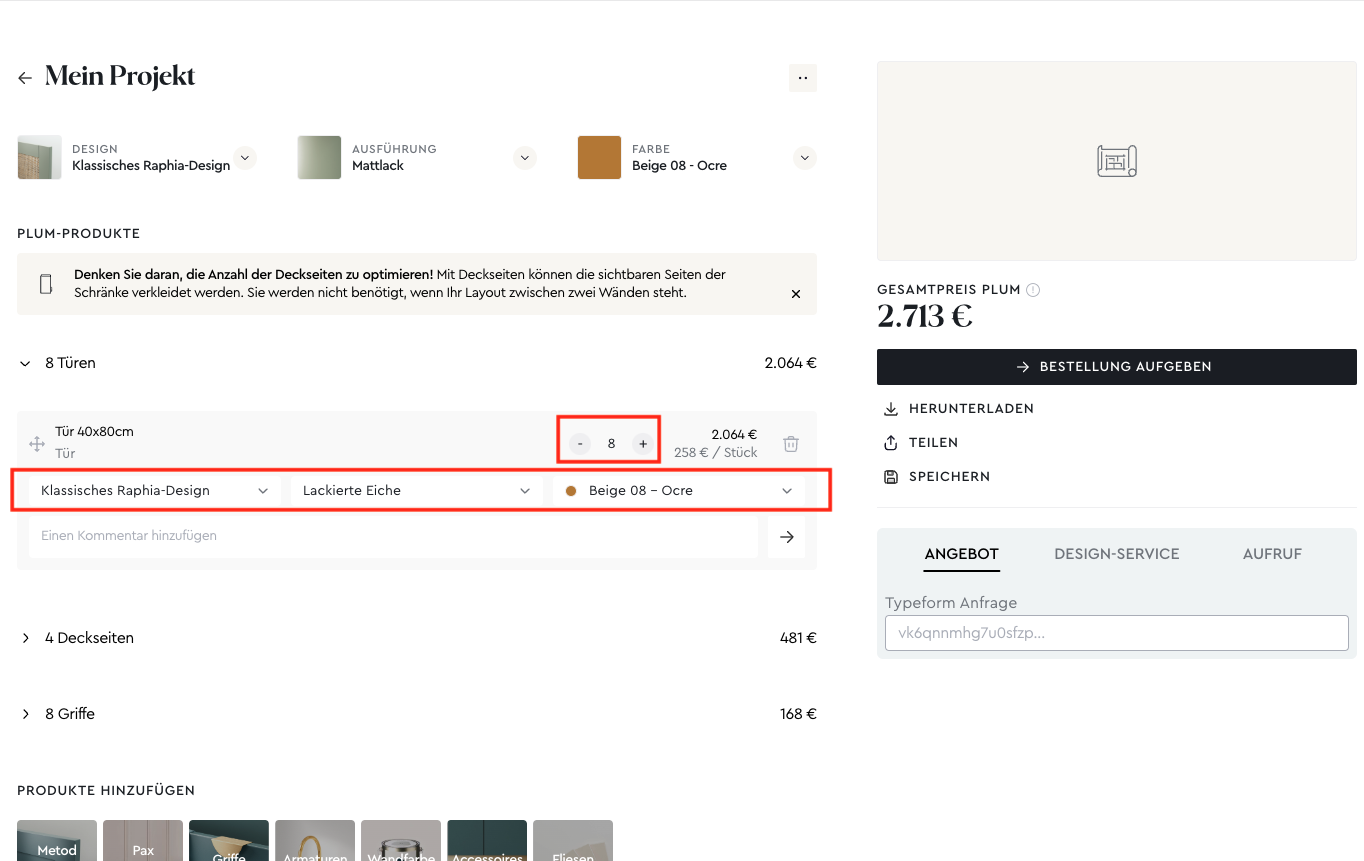Click the Beige 08 - Ocre color swatch
1364x861 pixels.
coord(599,158)
